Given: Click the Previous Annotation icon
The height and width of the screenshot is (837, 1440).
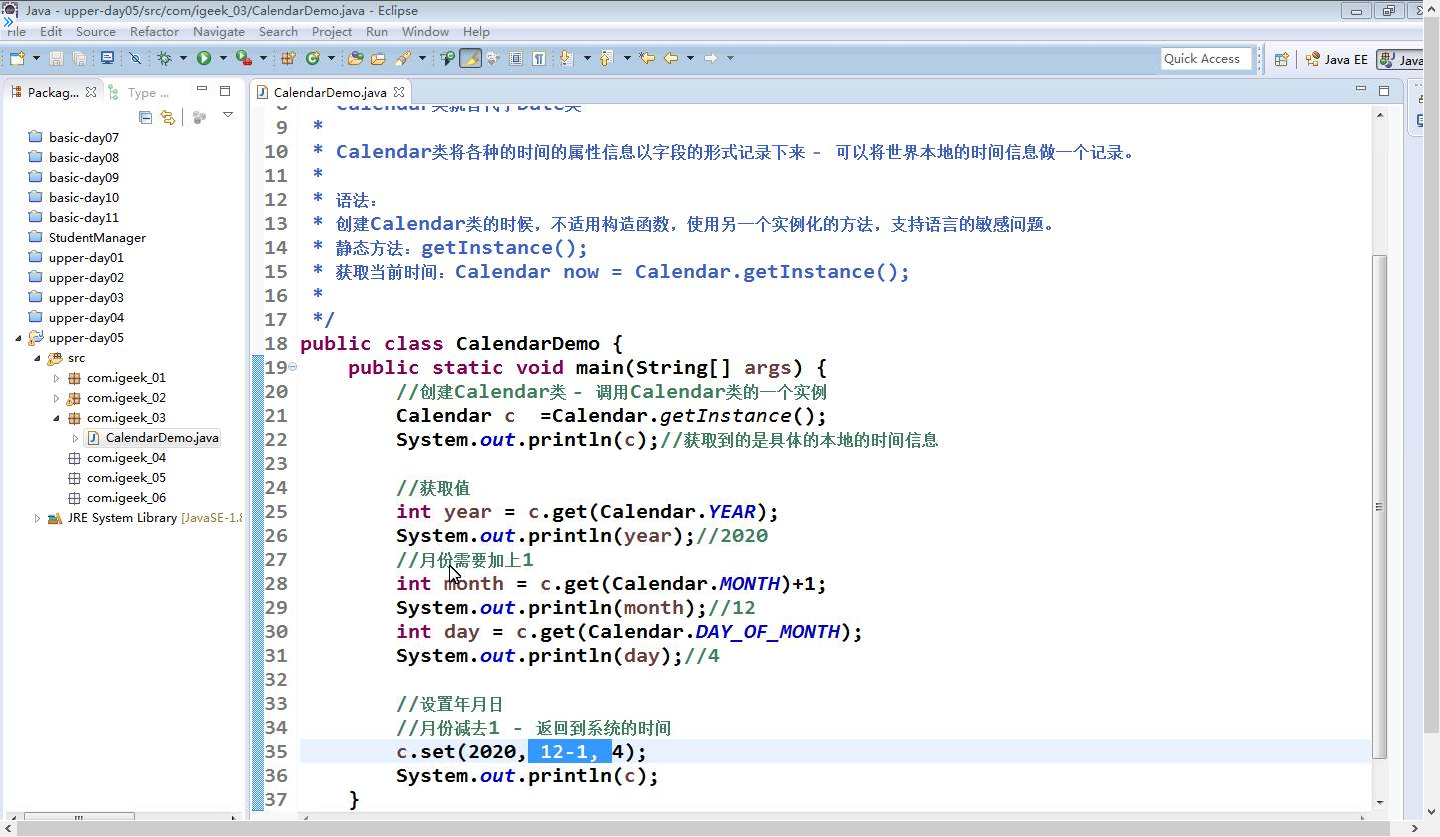Looking at the screenshot, I should pyautogui.click(x=605, y=59).
